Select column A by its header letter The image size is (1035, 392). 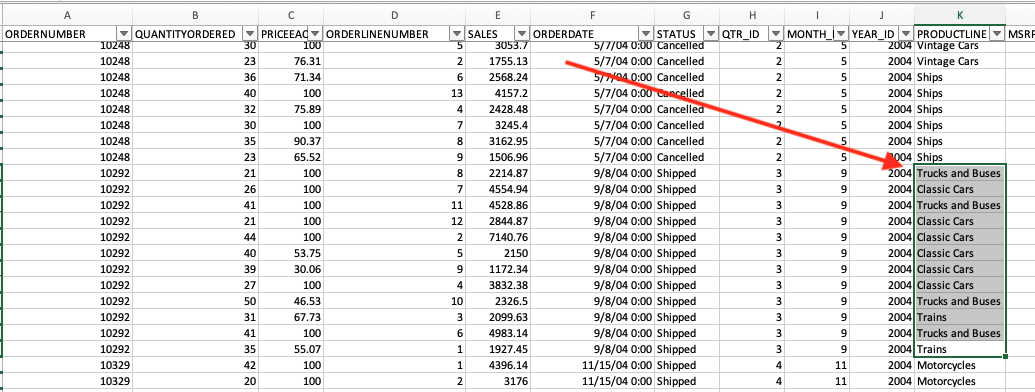(67, 15)
